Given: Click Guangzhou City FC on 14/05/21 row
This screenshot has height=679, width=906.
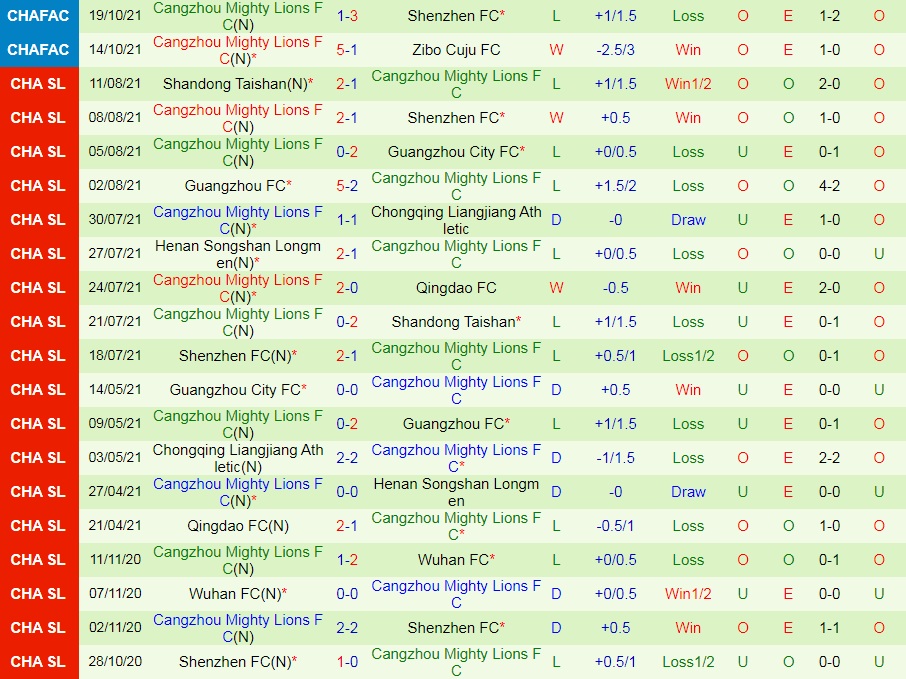Looking at the screenshot, I should [237, 390].
